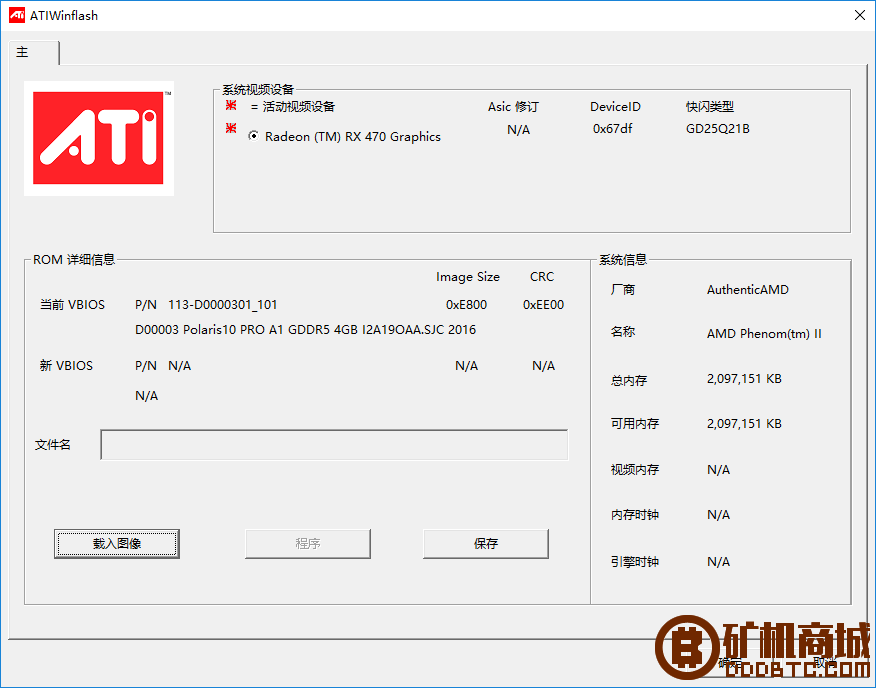Click the AMD Phenom(tm) II name value

pyautogui.click(x=764, y=334)
